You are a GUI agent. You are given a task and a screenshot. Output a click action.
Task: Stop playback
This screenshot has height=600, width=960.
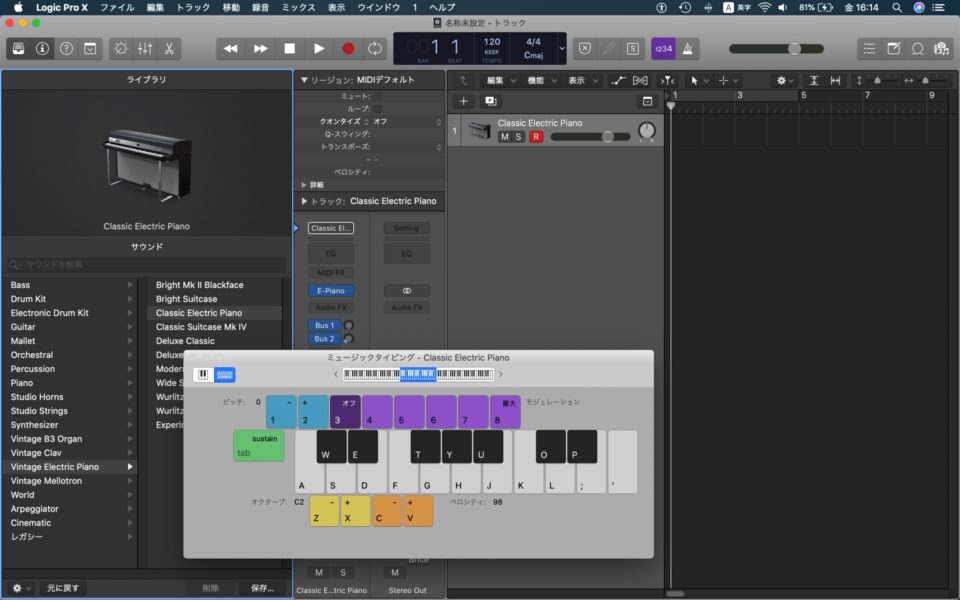coord(290,48)
